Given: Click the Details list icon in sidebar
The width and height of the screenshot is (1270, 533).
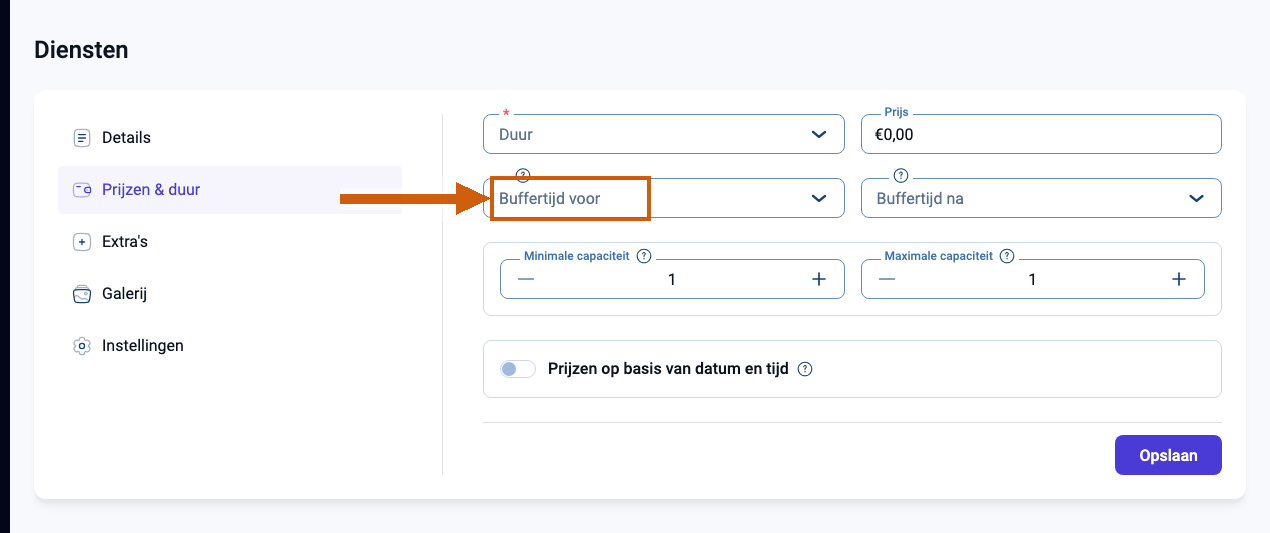Looking at the screenshot, I should 82,138.
